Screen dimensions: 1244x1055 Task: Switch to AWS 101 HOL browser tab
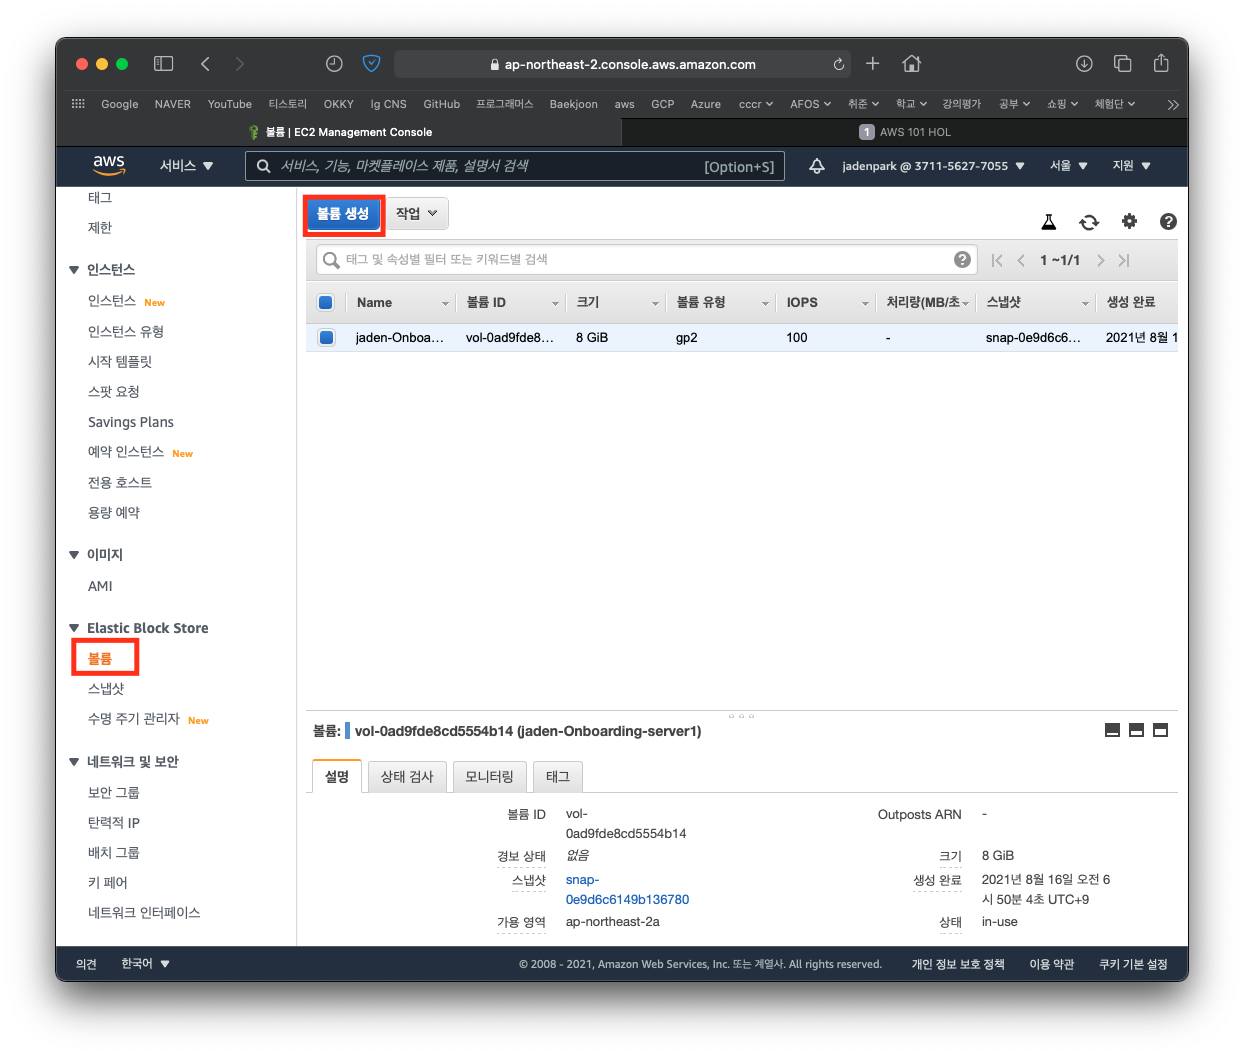[x=905, y=132]
